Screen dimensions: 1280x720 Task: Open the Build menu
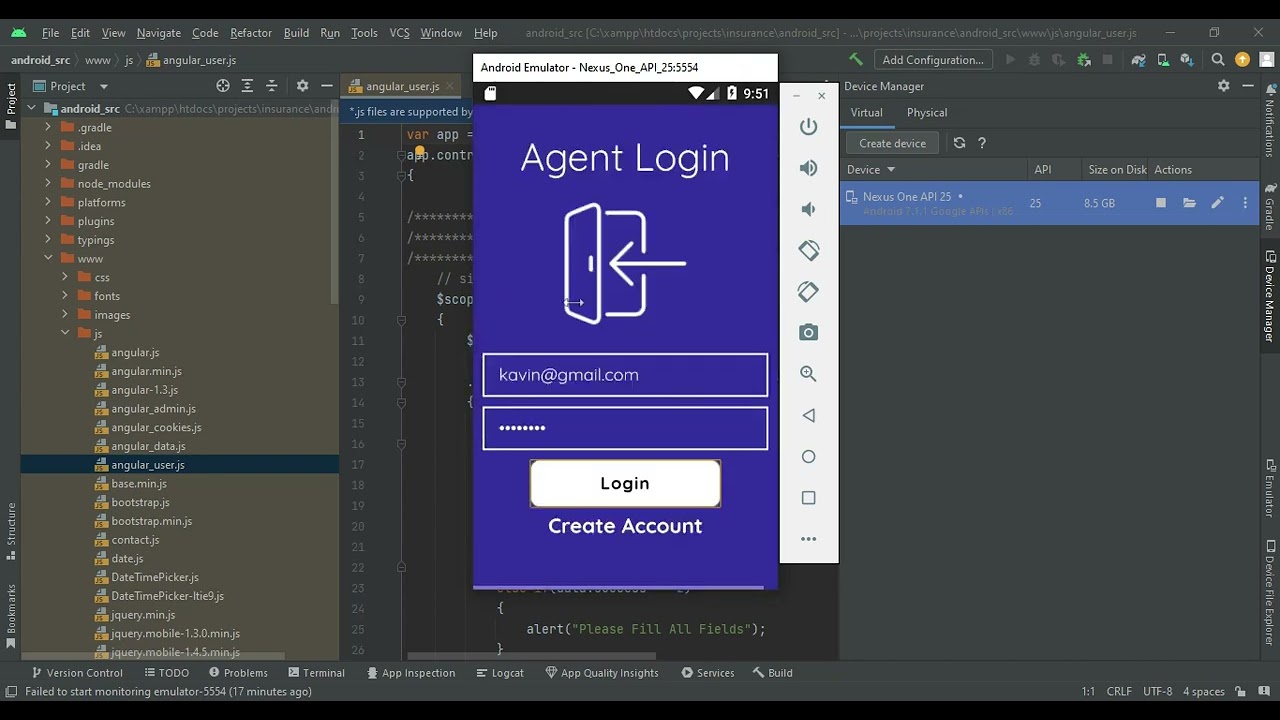[296, 33]
